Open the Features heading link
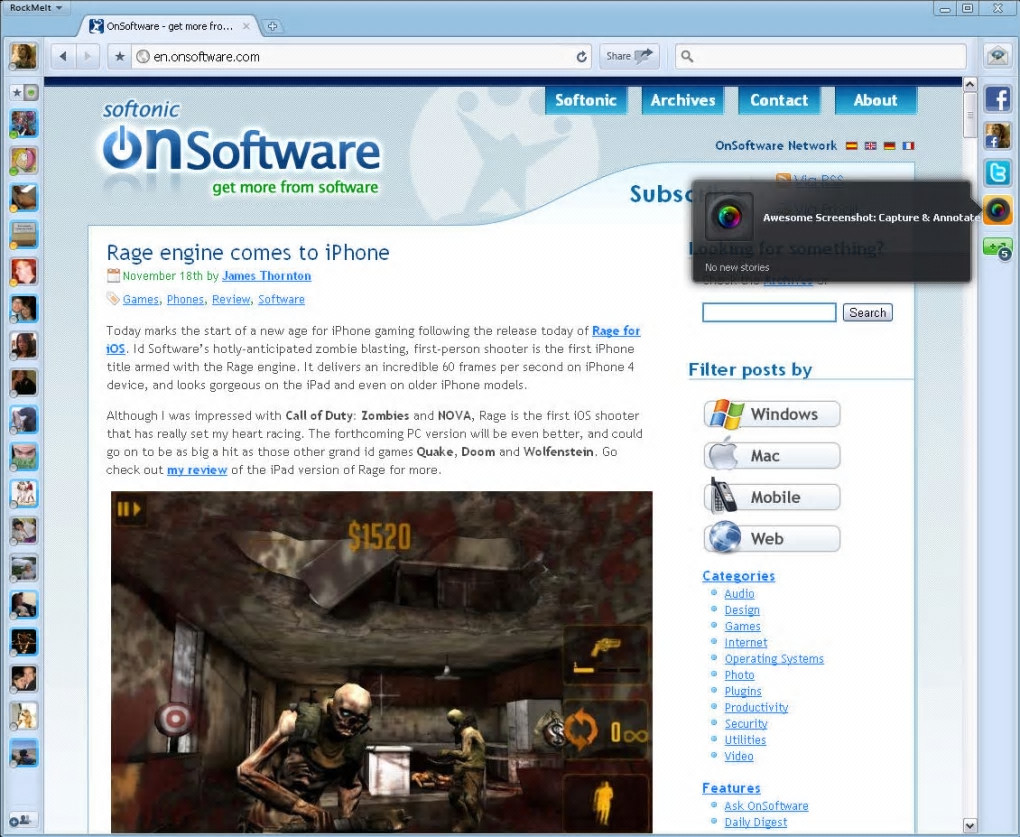 click(731, 788)
